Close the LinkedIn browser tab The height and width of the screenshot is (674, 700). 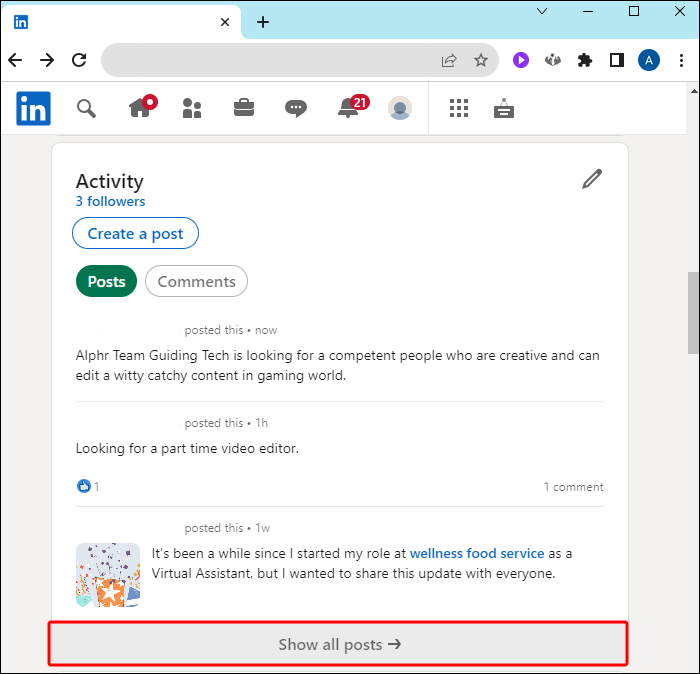225,22
